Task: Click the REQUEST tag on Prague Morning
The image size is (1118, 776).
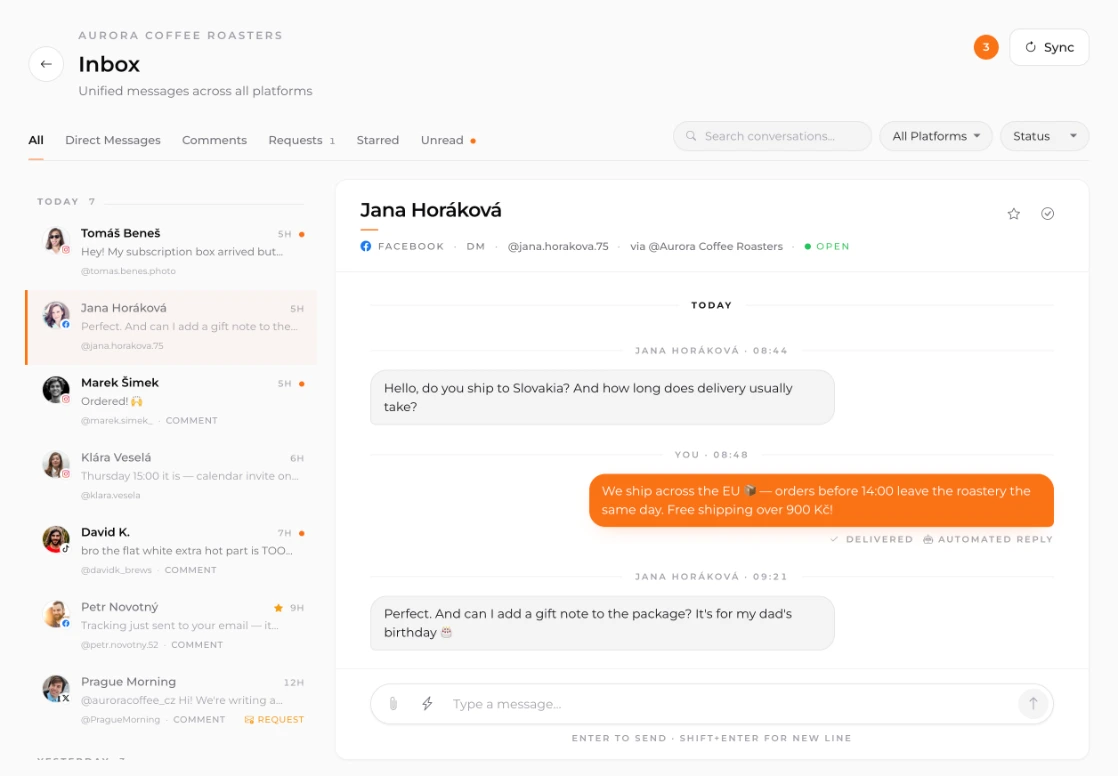Action: [x=274, y=720]
